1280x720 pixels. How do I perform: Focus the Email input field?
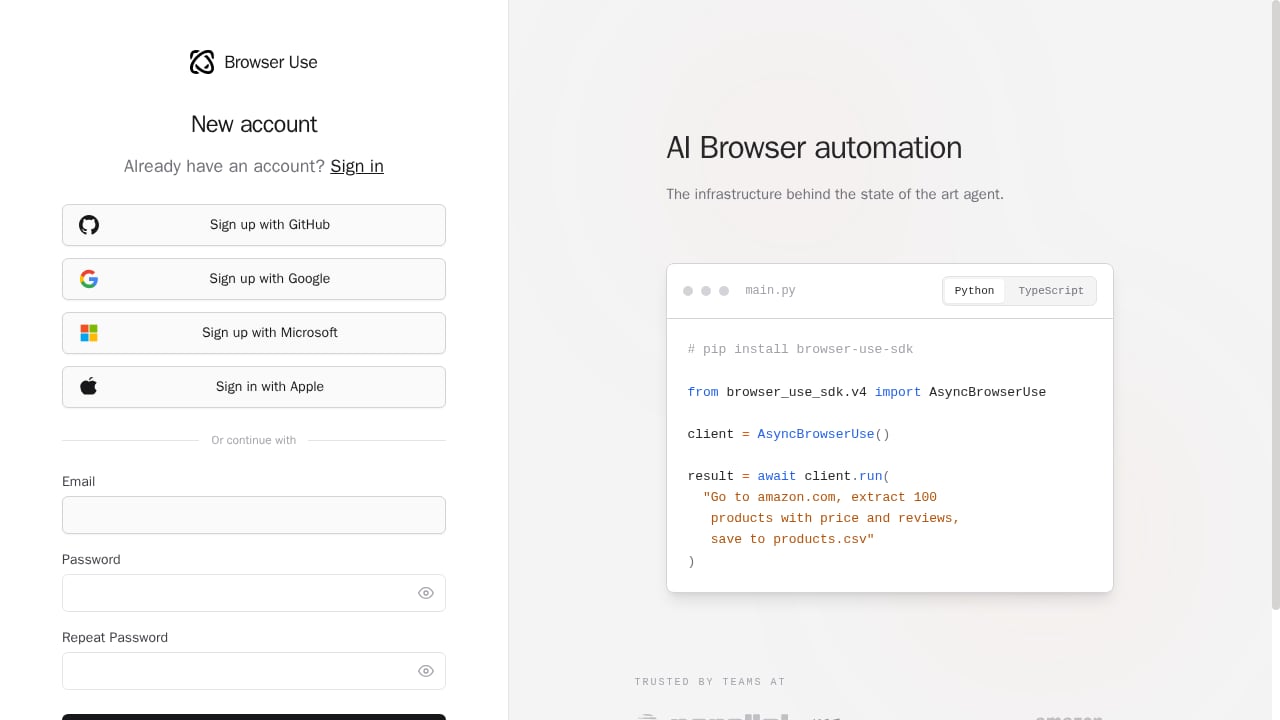pos(254,515)
